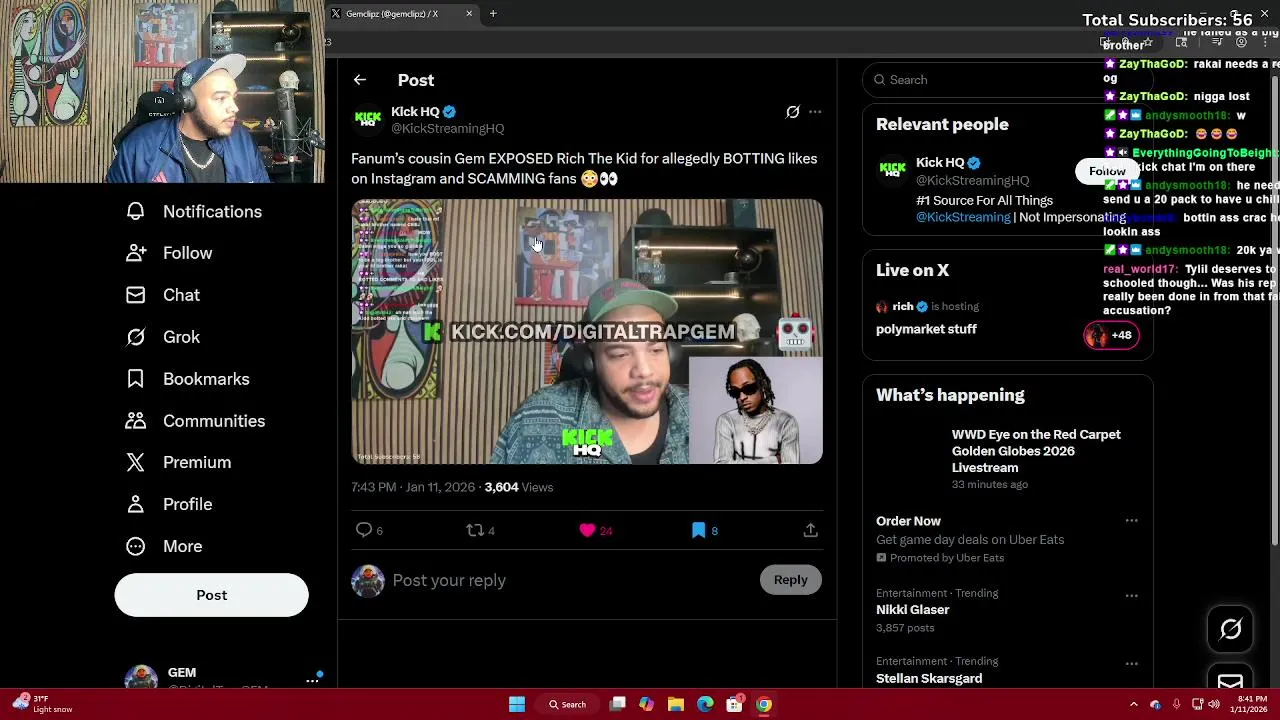This screenshot has height=720, width=1280.
Task: Open options for the Nikki Glaser trend
Action: (1131, 596)
